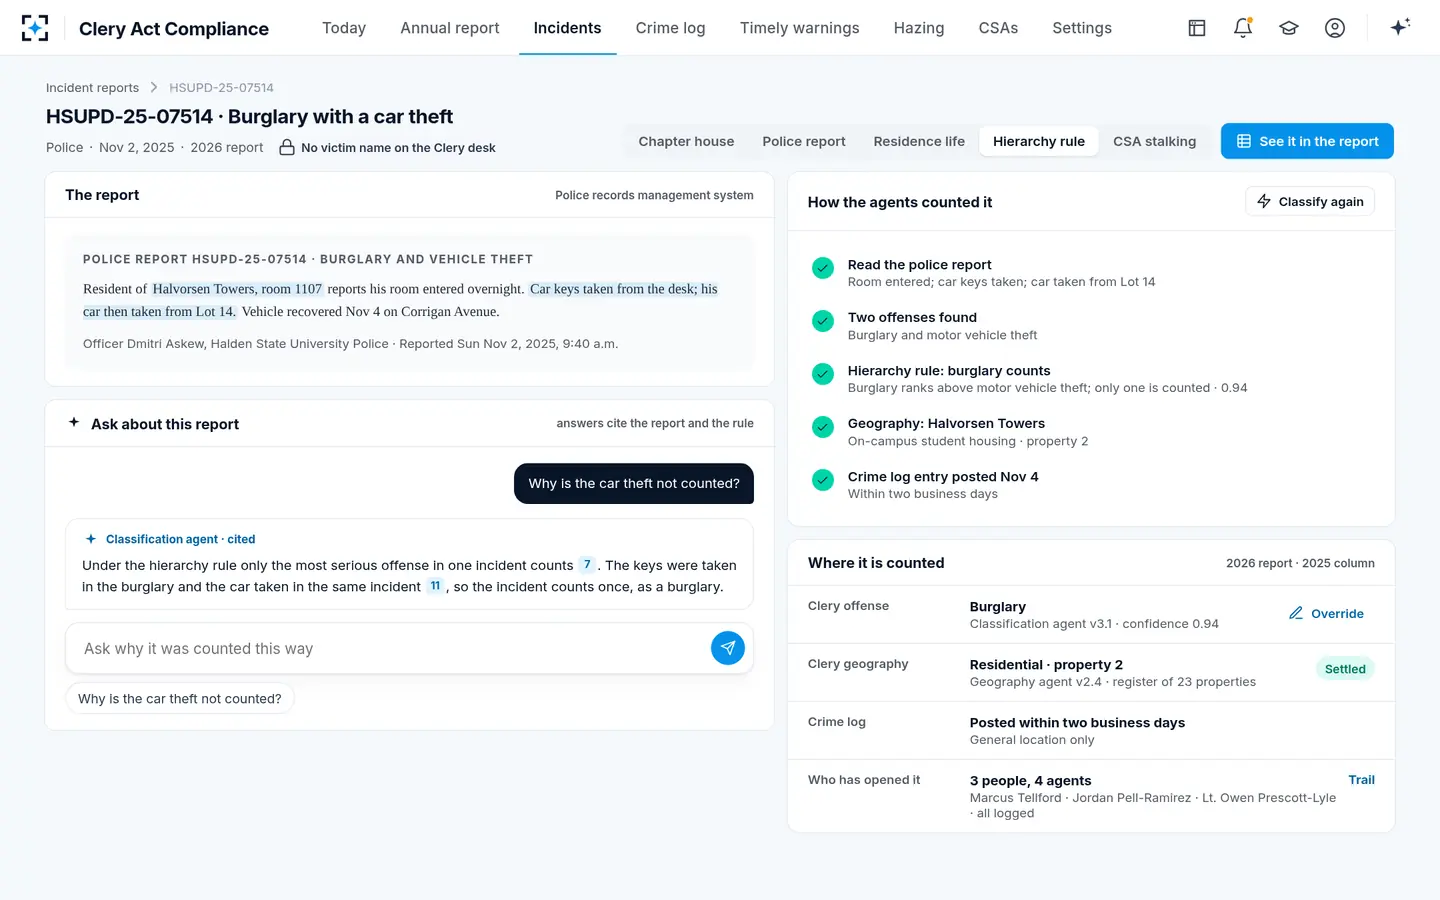The height and width of the screenshot is (900, 1440).
Task: Open the access Trail link
Action: 1361,780
